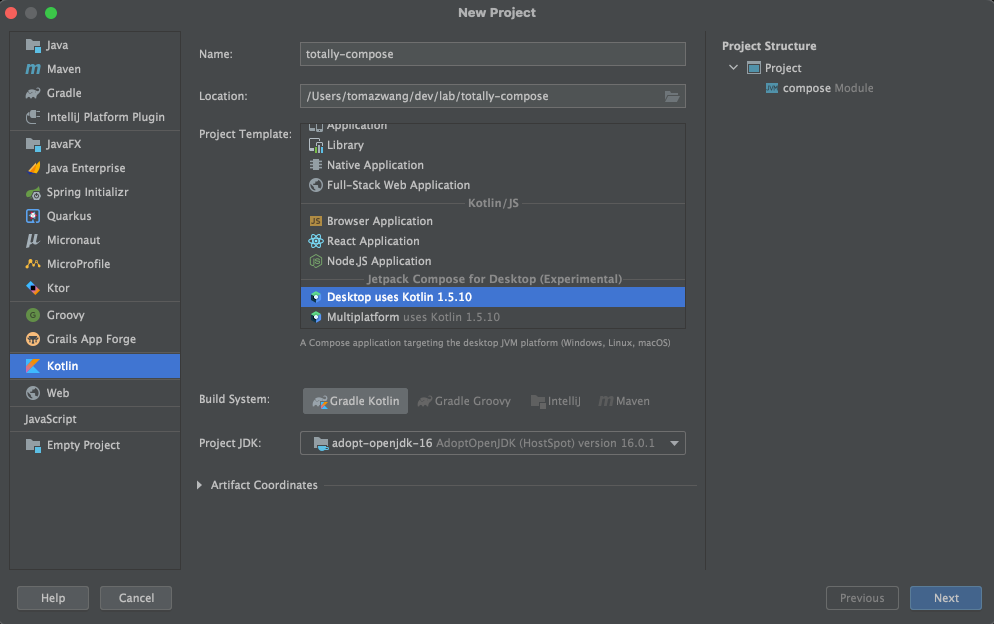This screenshot has height=624, width=994.
Task: Click the Micronaut icon
Action: [x=33, y=240]
